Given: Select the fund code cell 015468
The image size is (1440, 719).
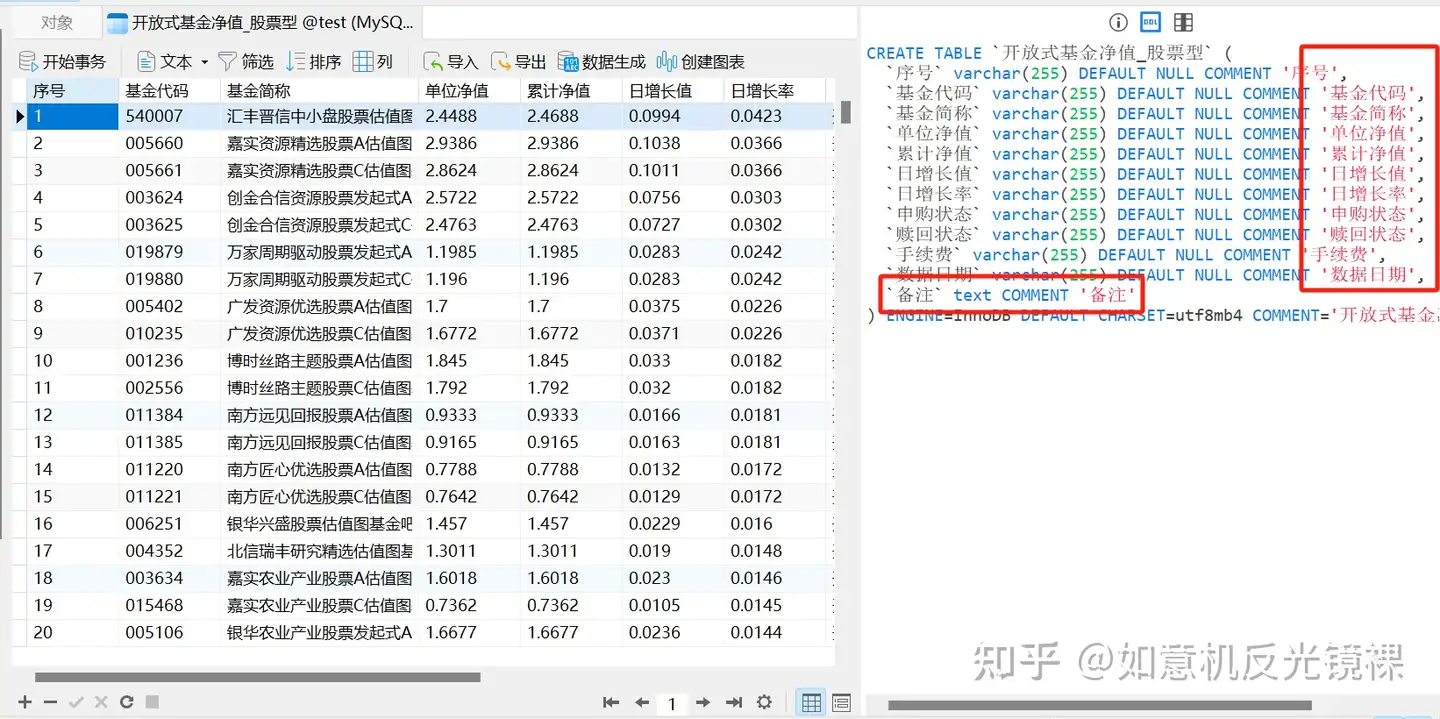Looking at the screenshot, I should pos(169,605).
